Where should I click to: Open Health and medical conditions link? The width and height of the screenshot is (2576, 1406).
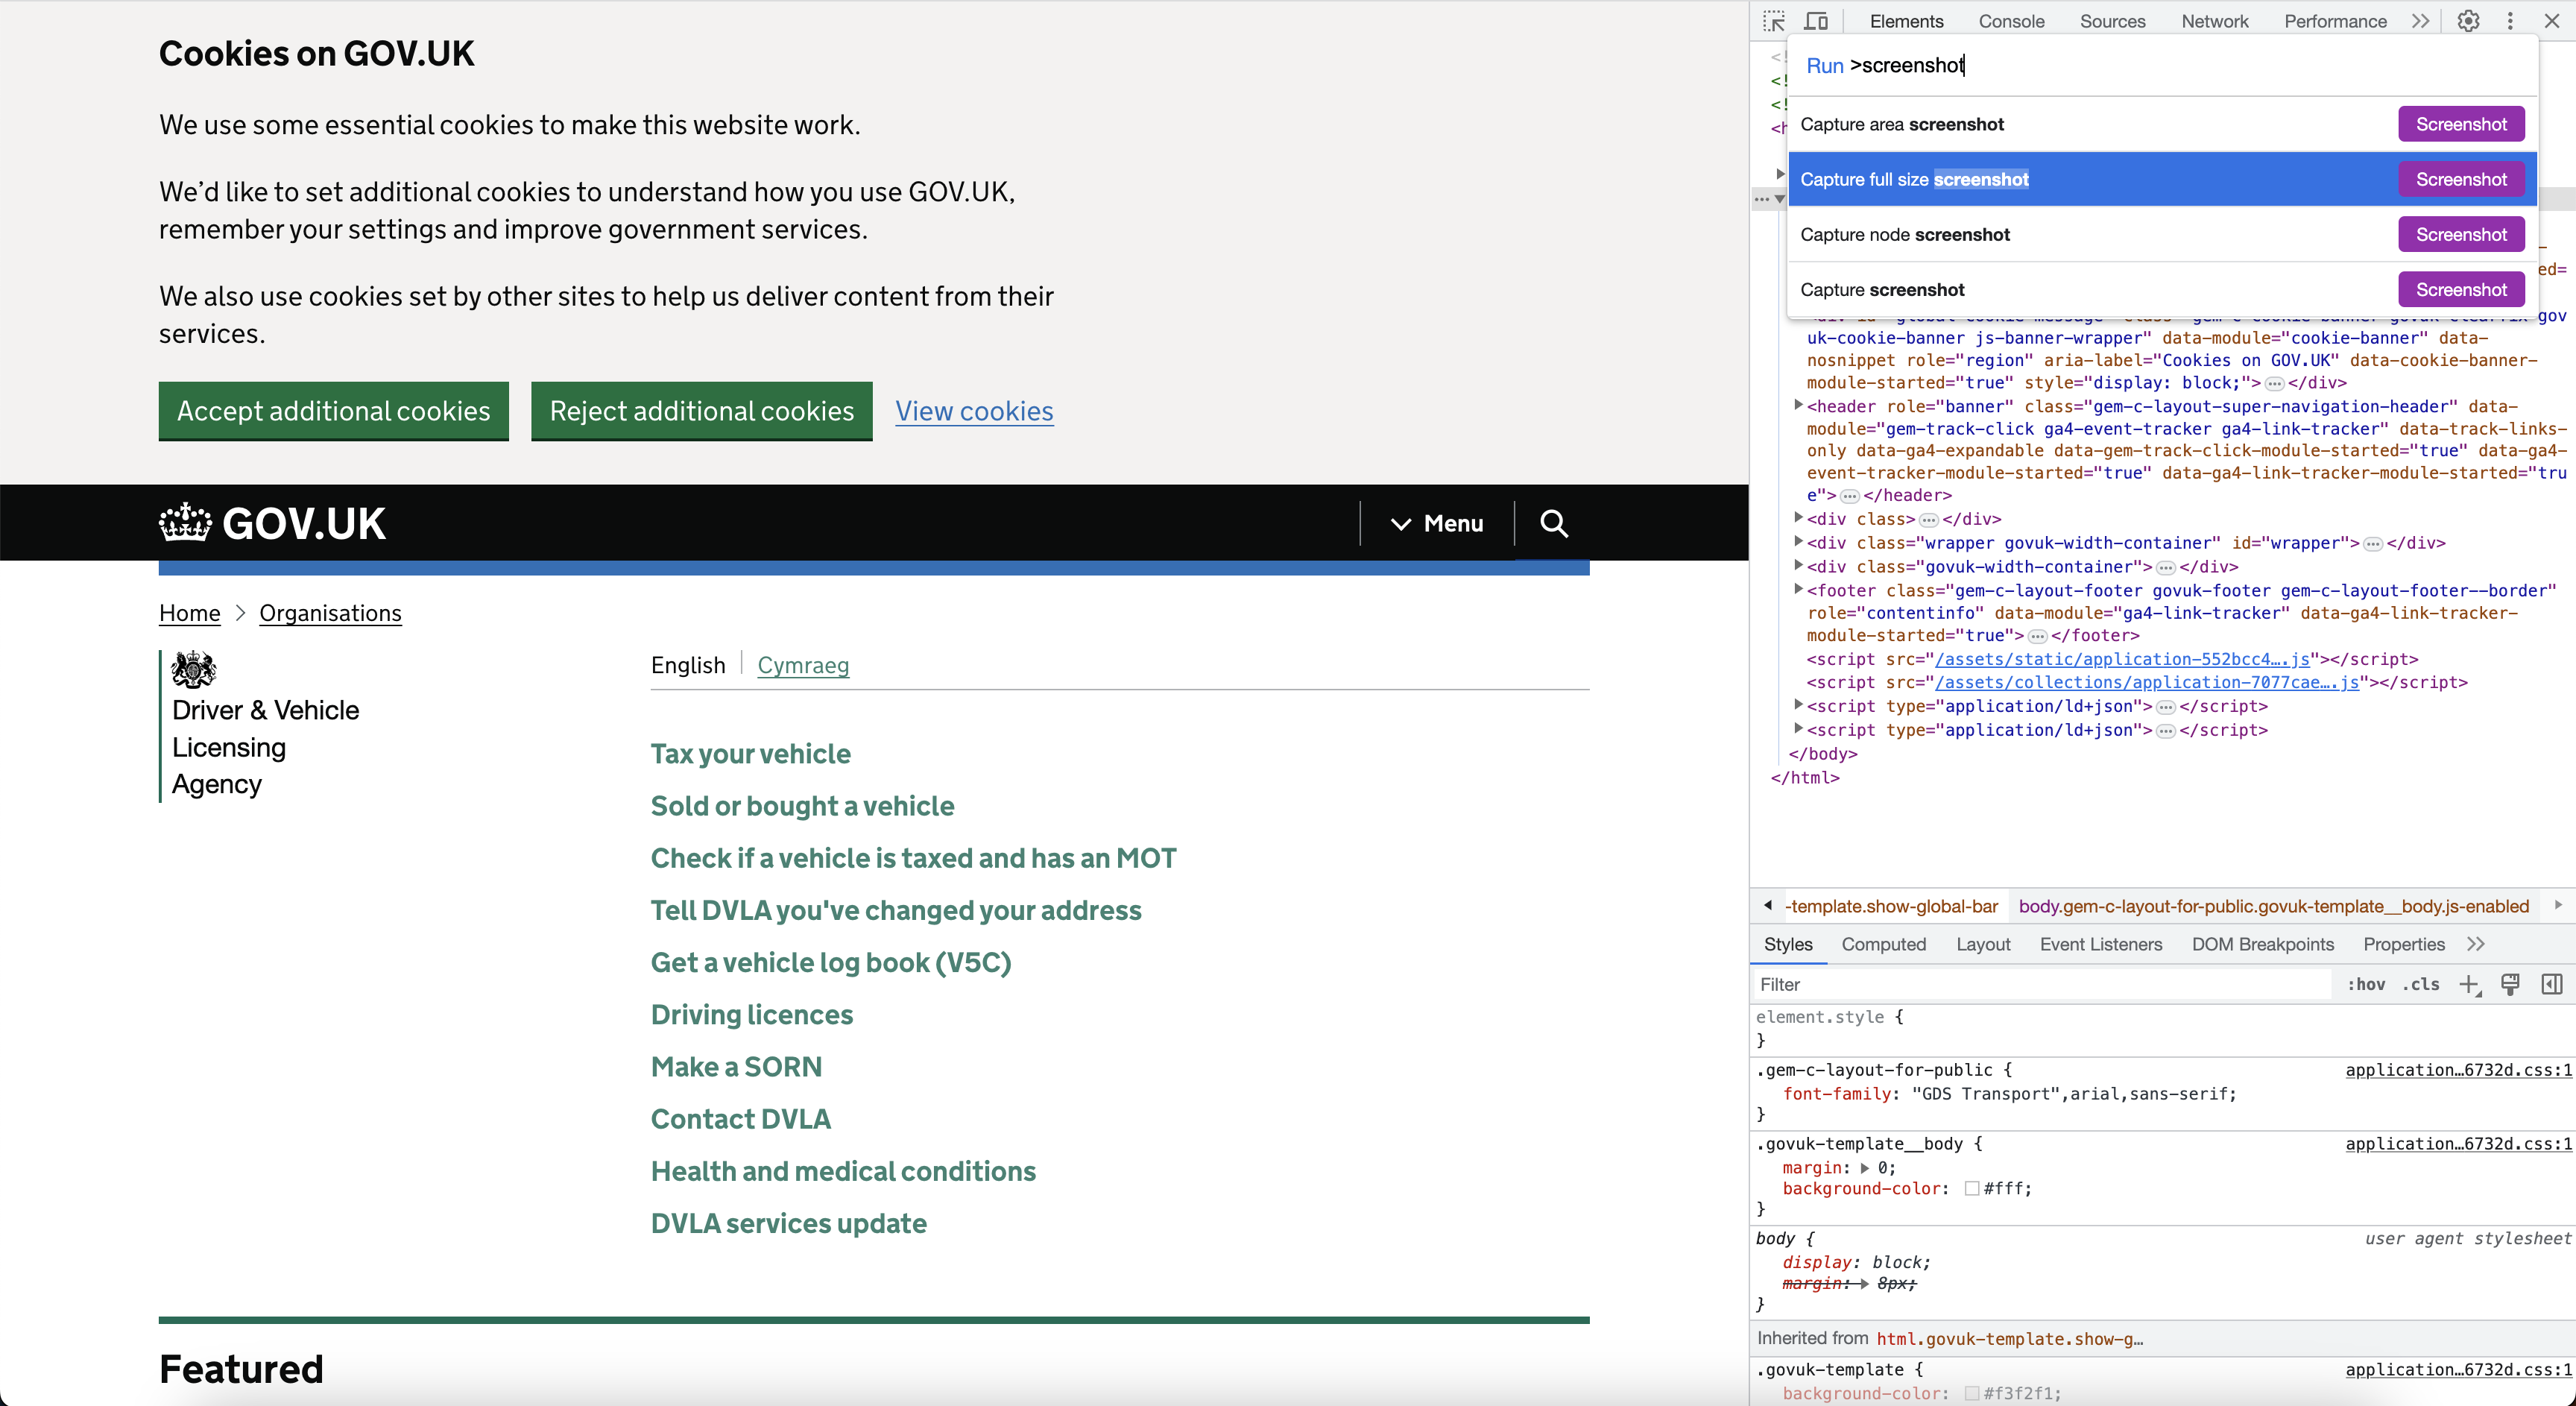(x=843, y=1170)
